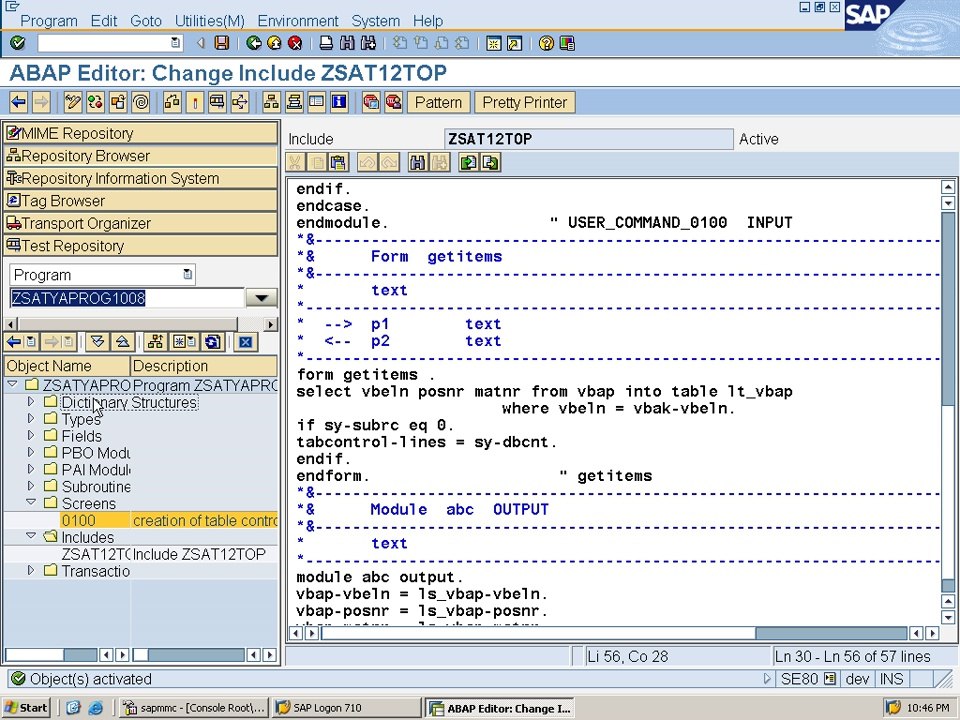
Task: Click the Cut scissors icon in the editor toolbar
Action: (x=295, y=162)
